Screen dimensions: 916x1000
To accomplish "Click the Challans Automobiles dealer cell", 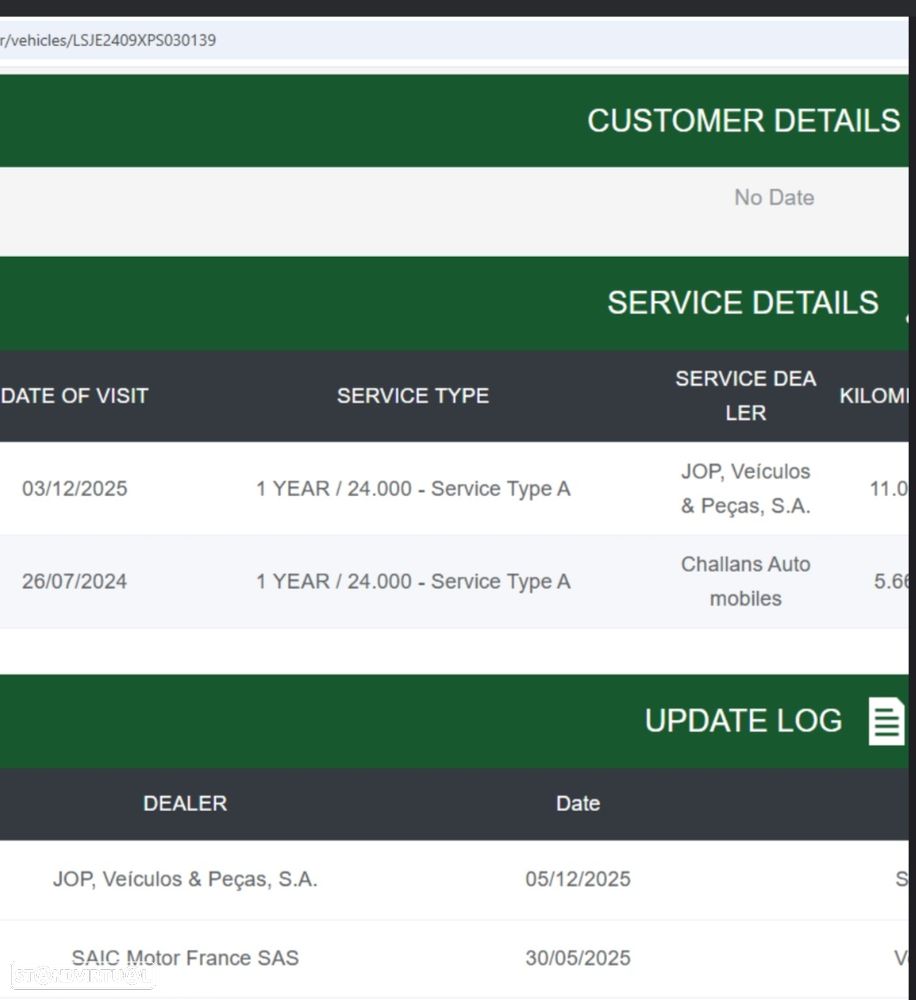I will click(745, 582).
